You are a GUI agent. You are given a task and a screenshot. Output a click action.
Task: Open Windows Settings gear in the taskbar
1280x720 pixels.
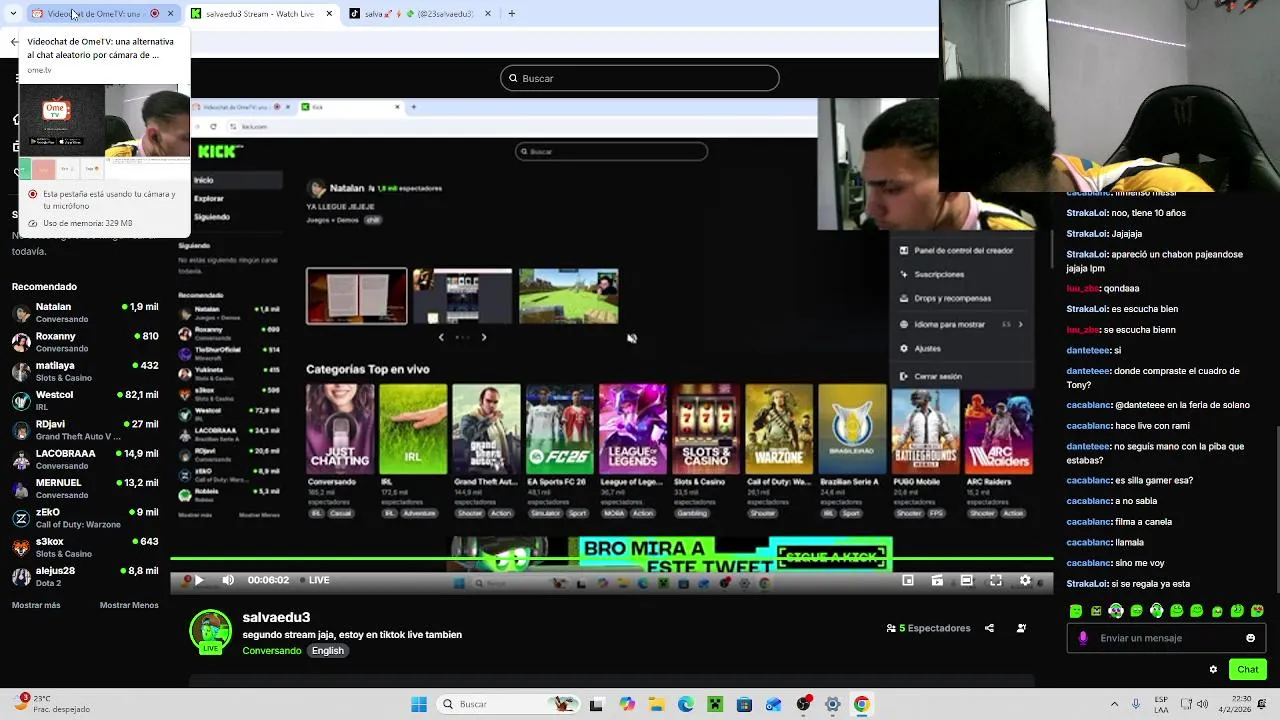click(x=832, y=704)
